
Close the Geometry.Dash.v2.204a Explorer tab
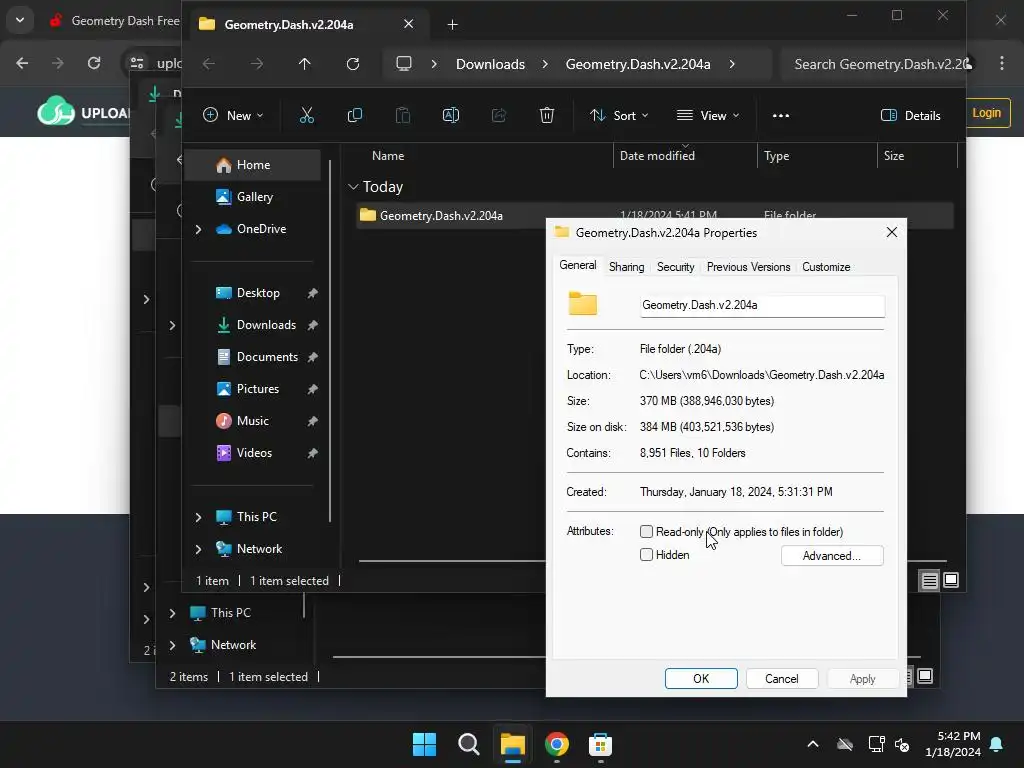coord(409,24)
